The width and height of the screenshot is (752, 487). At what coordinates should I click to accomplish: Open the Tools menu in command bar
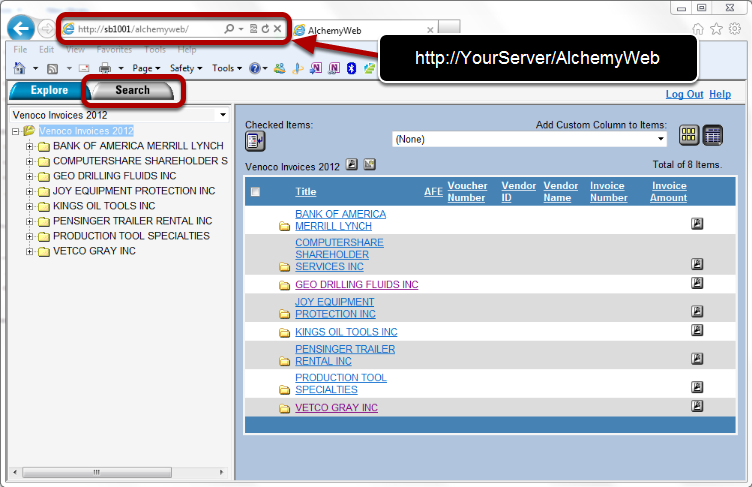click(227, 68)
